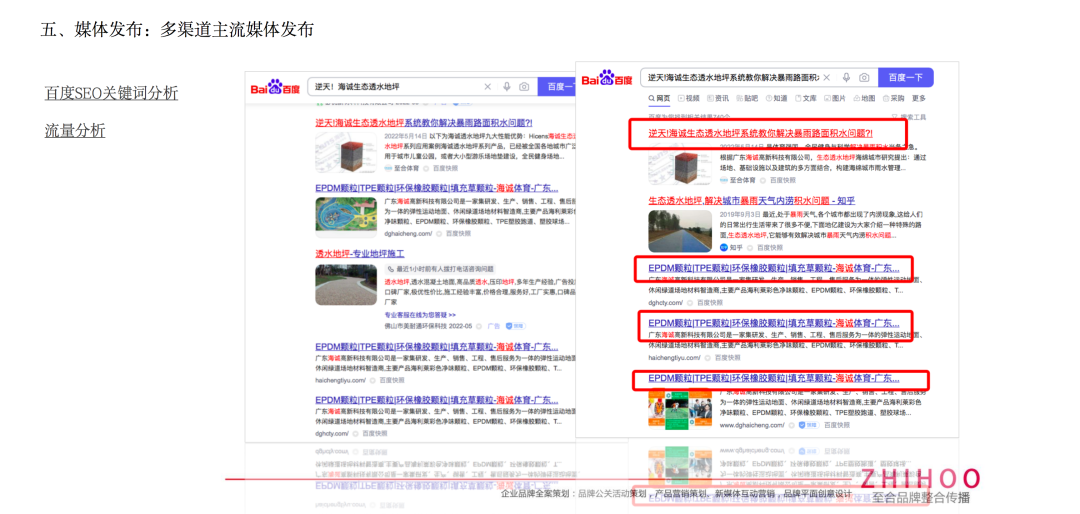Image resolution: width=1080 pixels, height=514 pixels.
Task: Switch to the 资讯 tab
Action: 718,99
